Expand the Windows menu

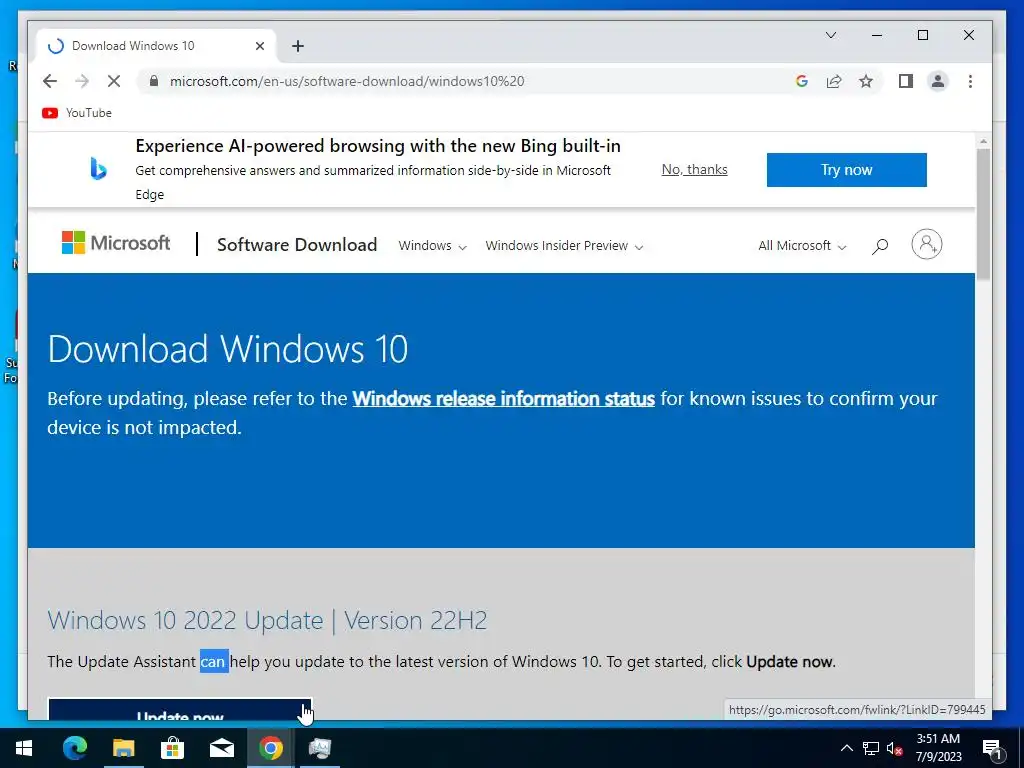tap(432, 246)
